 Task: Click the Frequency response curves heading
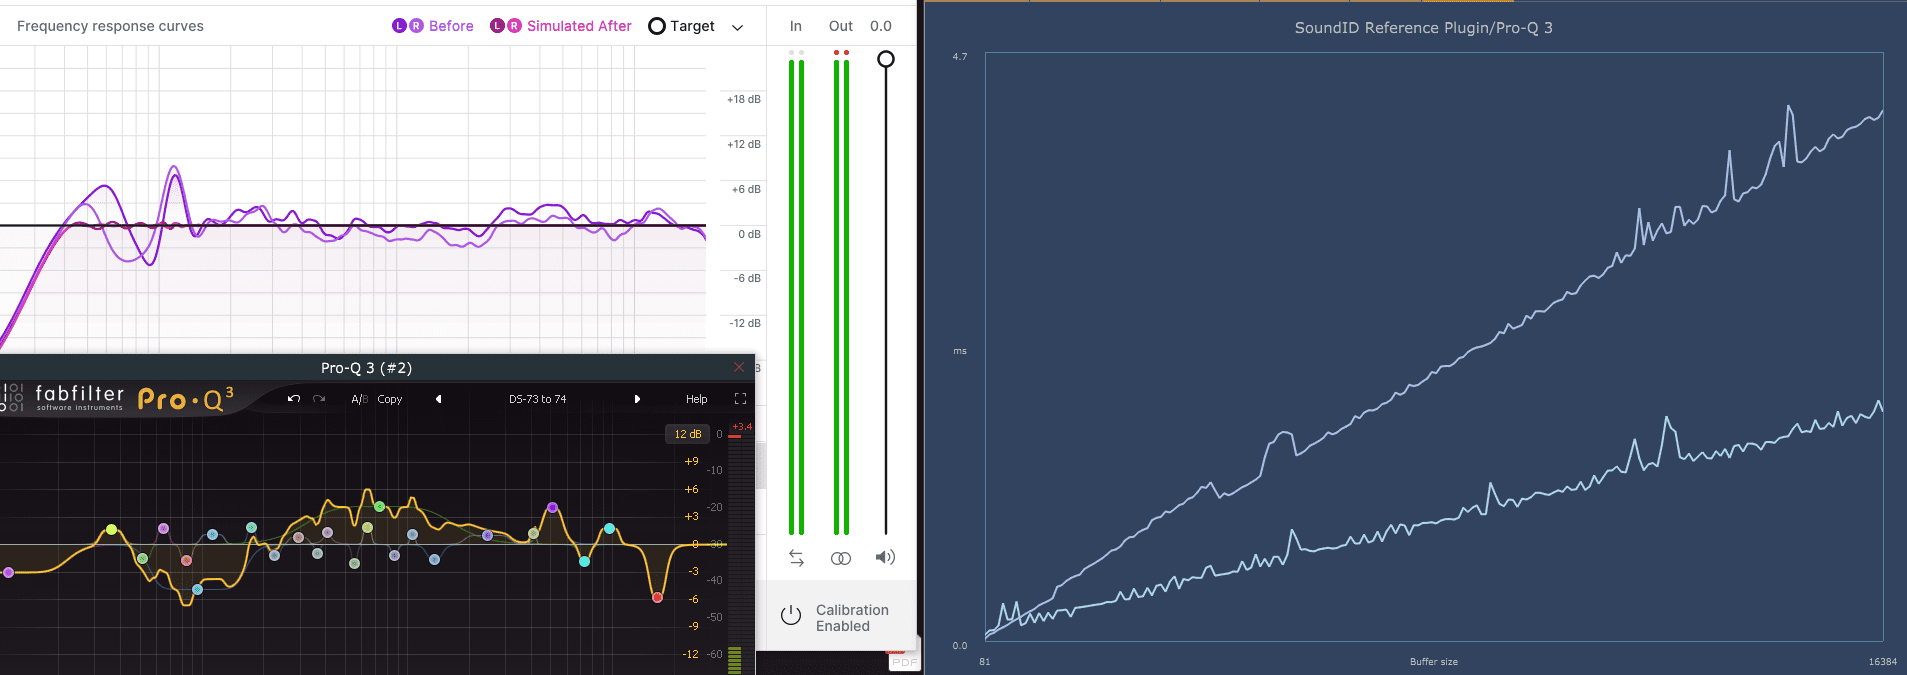click(110, 26)
